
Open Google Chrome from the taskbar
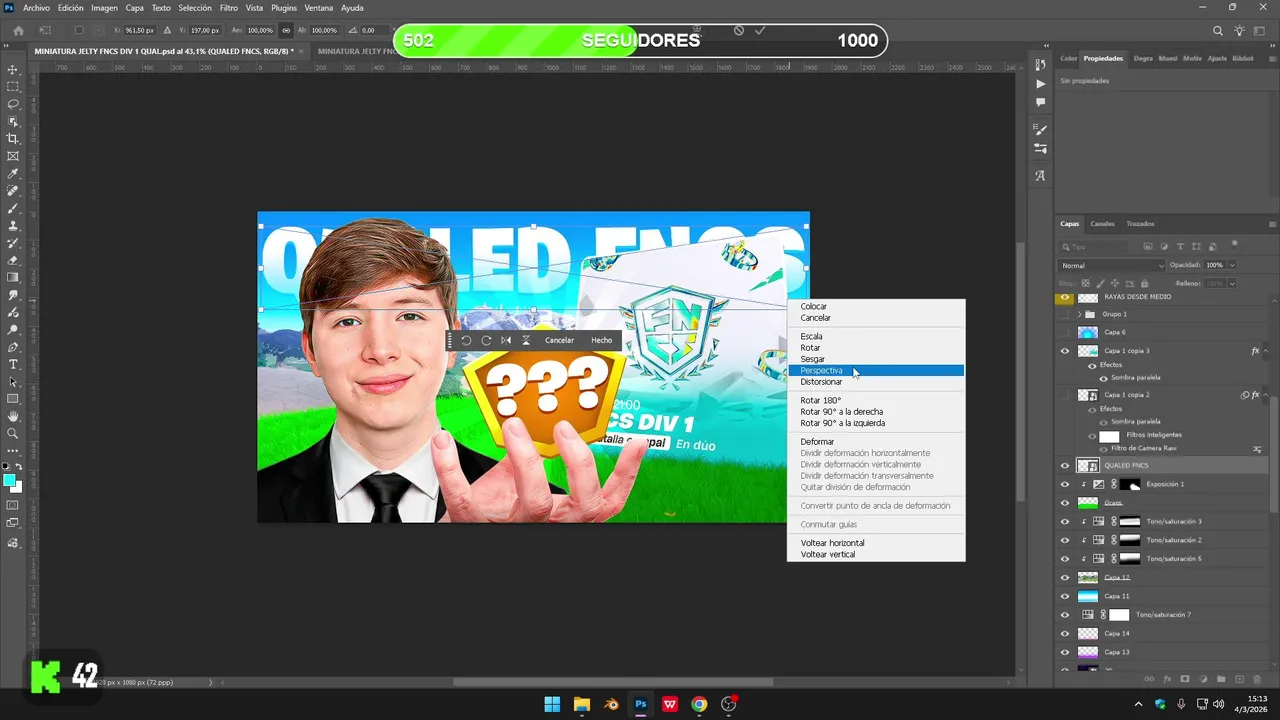pos(699,704)
